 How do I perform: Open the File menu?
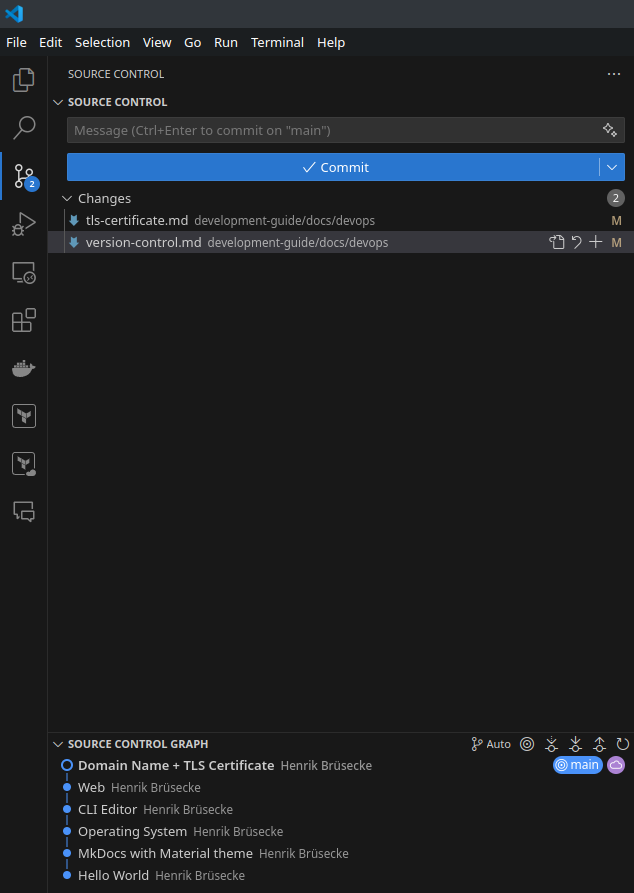17,43
